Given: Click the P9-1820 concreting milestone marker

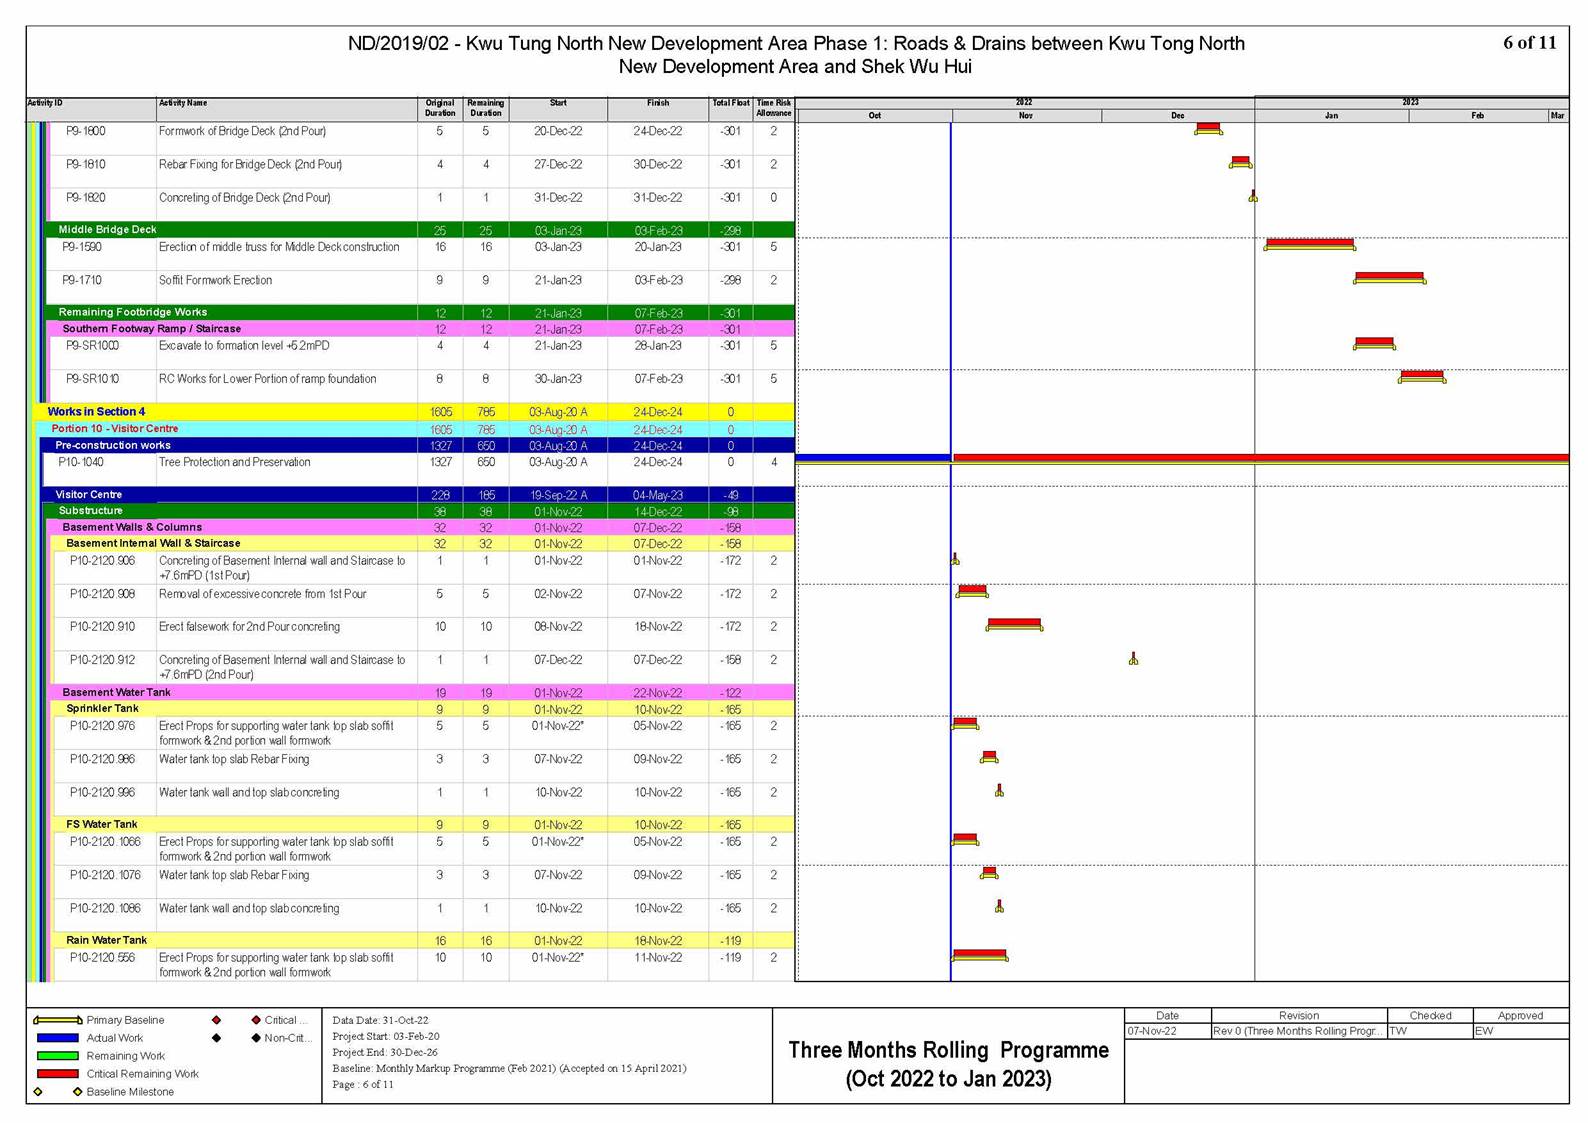Looking at the screenshot, I should 1252,196.
